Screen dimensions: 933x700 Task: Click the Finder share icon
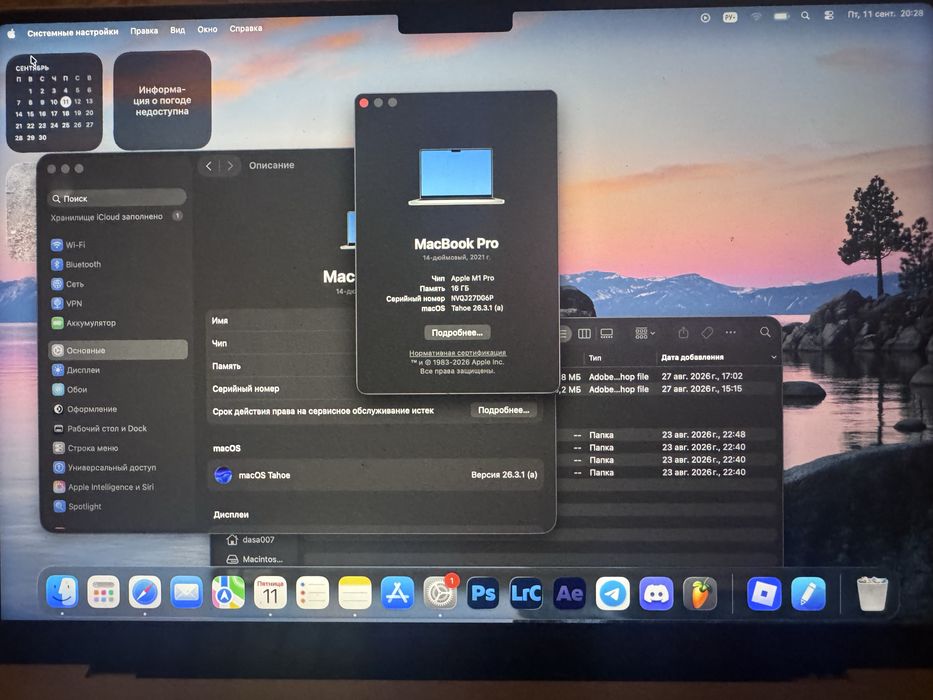pyautogui.click(x=683, y=333)
